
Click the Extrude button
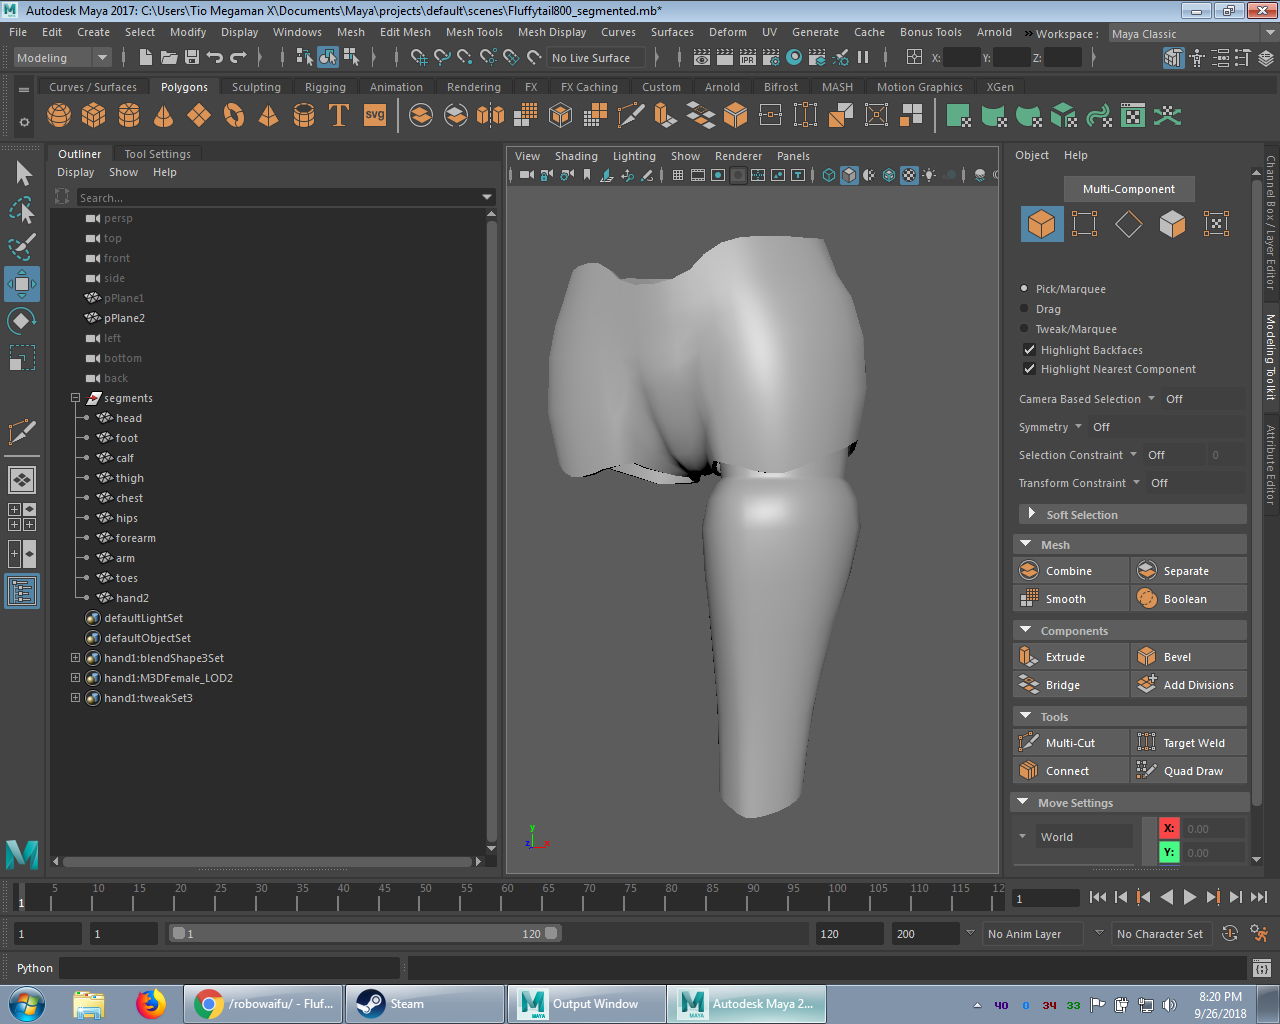tap(1071, 657)
